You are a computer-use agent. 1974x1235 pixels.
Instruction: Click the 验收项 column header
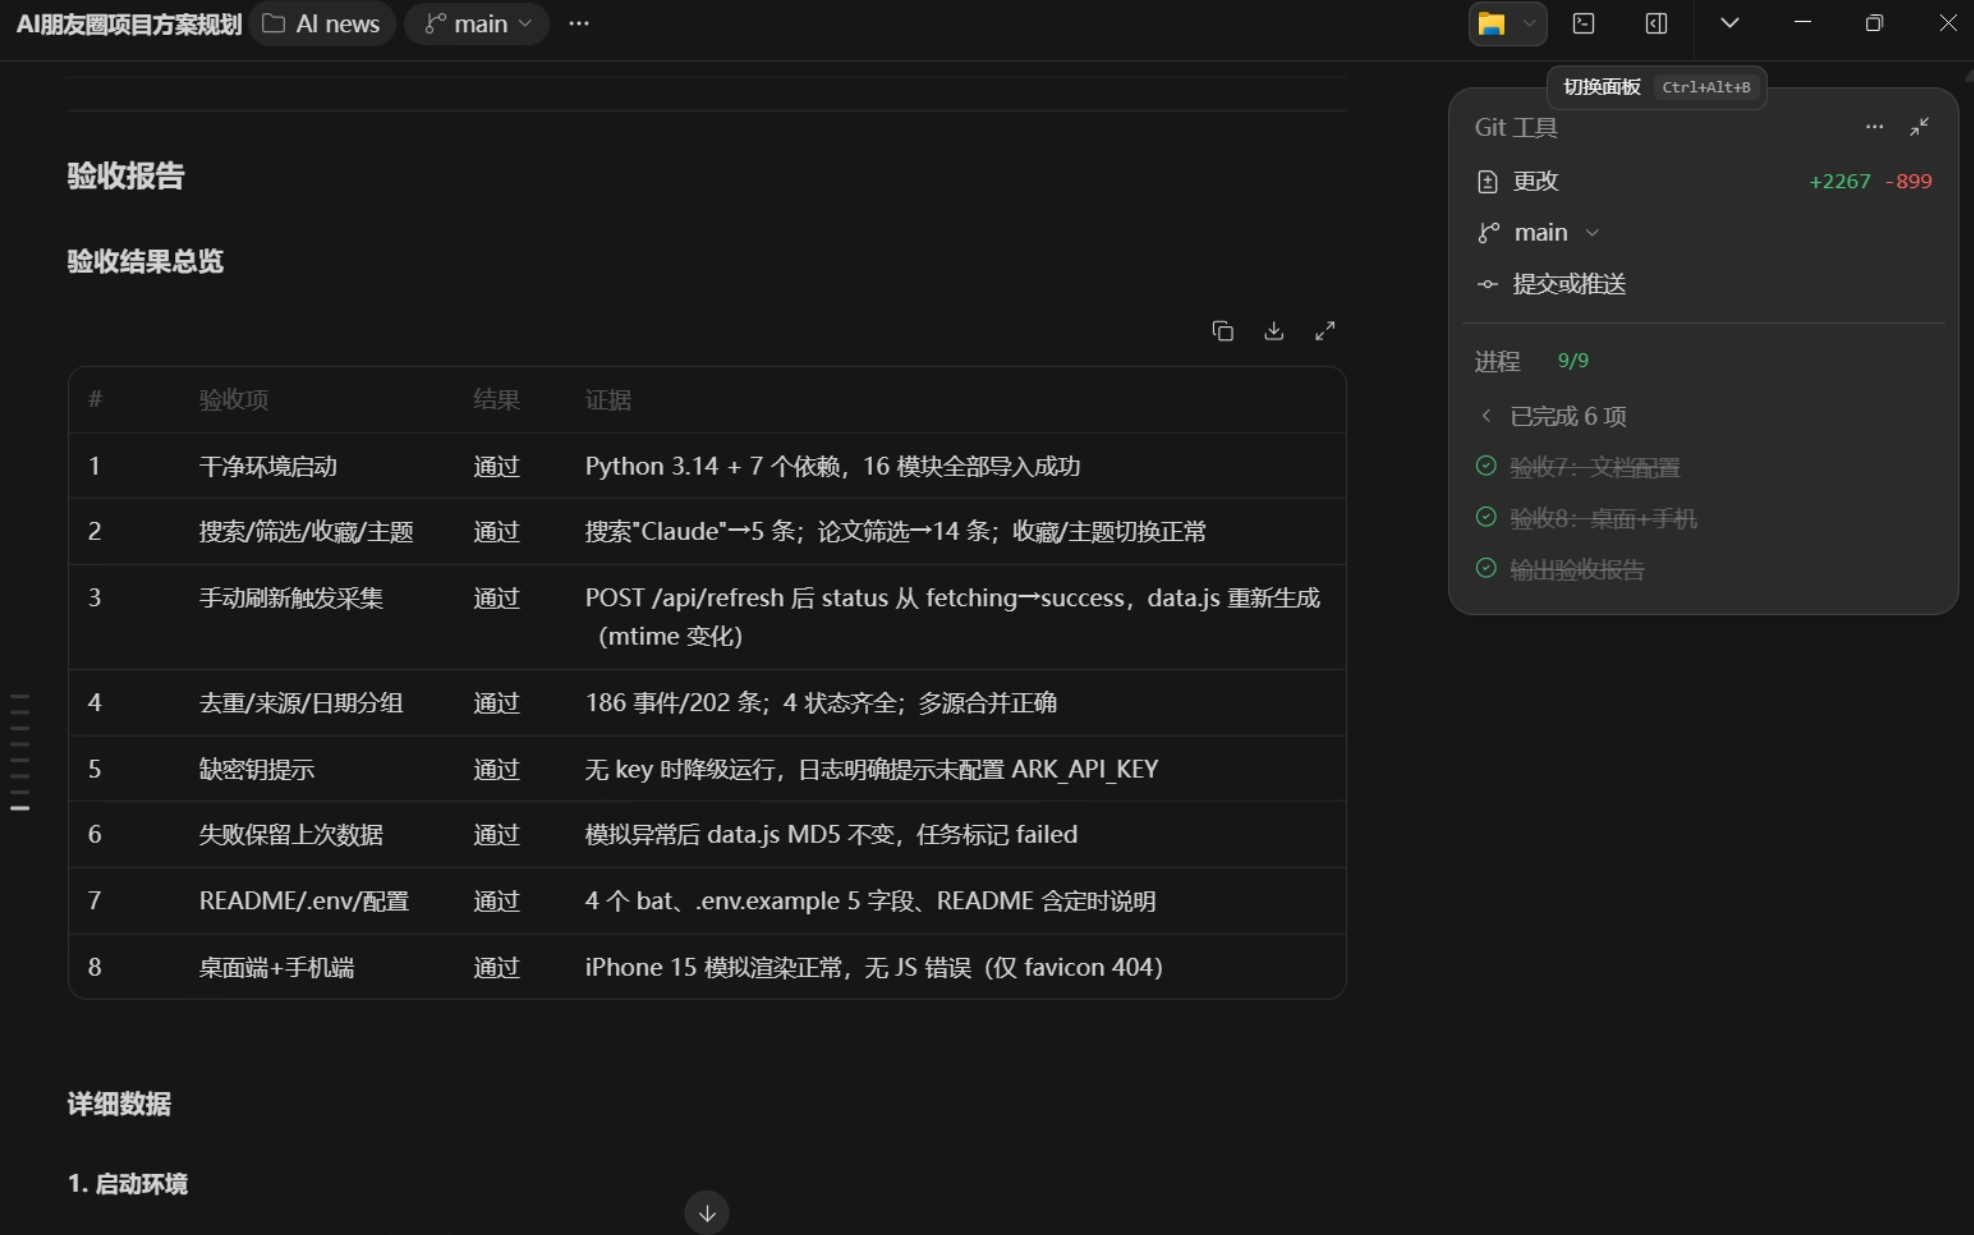click(x=234, y=400)
